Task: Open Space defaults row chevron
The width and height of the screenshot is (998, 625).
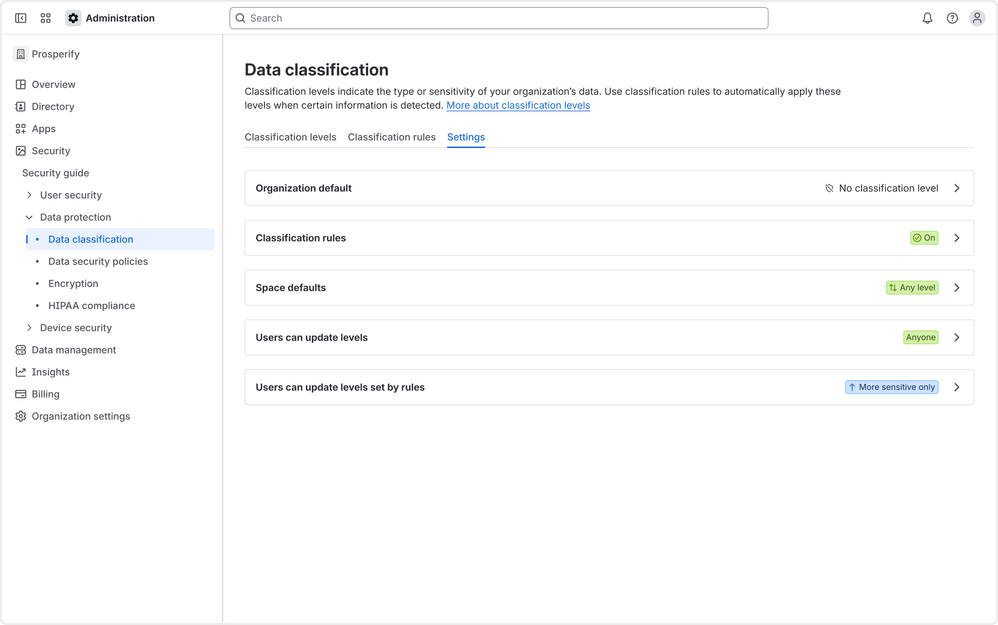Action: click(957, 288)
